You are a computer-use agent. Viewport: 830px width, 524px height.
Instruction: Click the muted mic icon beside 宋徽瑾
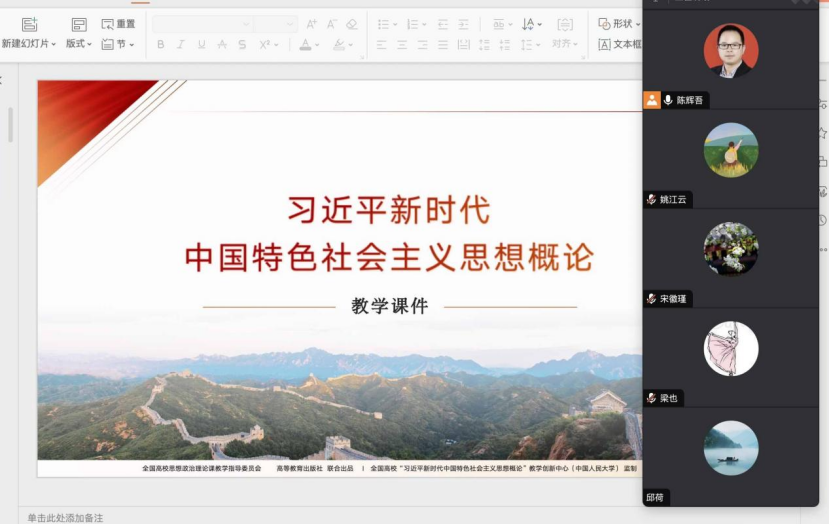pos(652,299)
